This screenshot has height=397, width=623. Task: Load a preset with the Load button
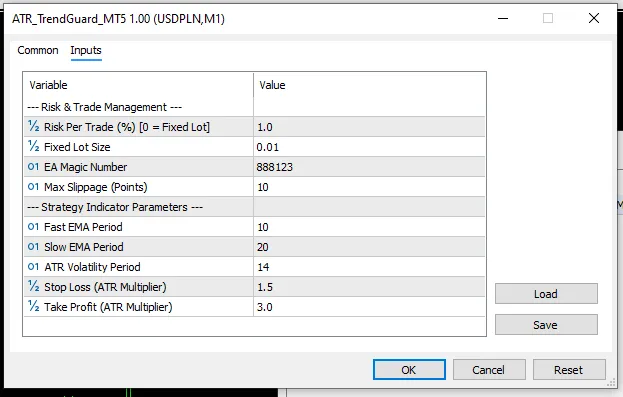pos(546,294)
